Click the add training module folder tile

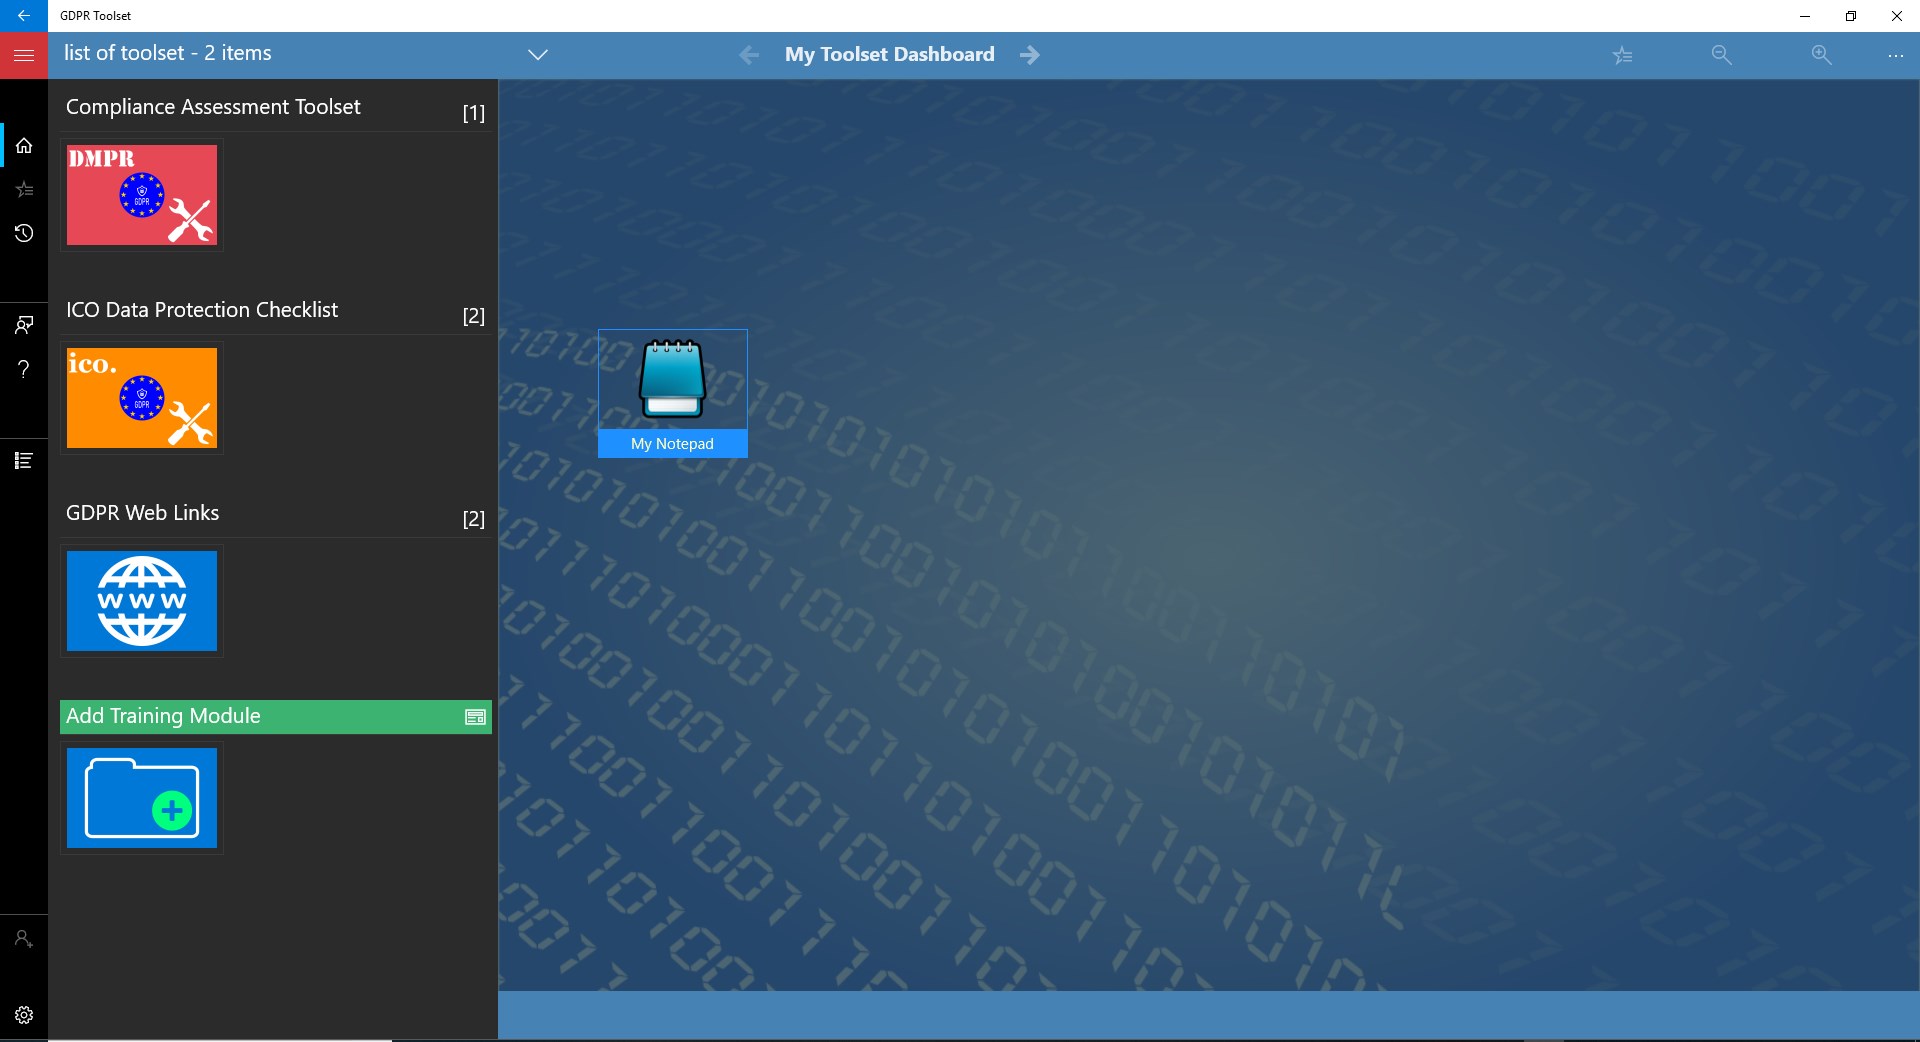point(142,798)
